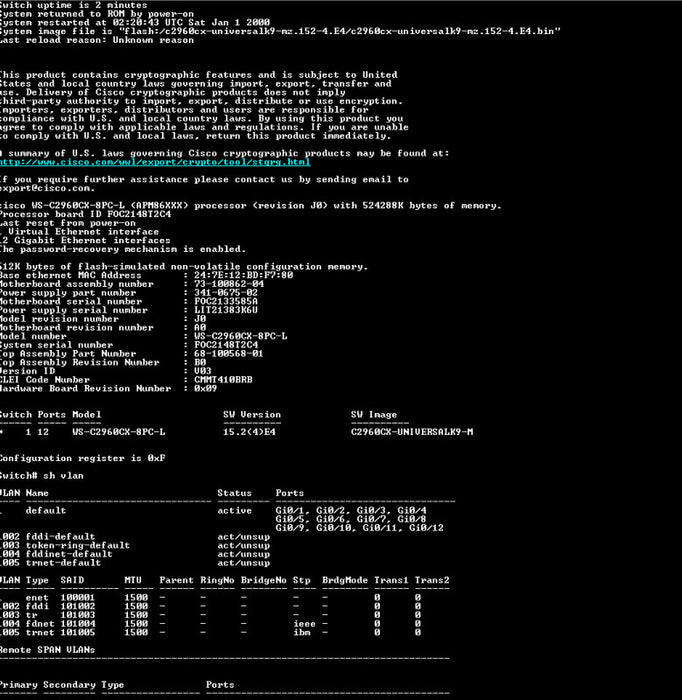The width and height of the screenshot is (682, 700).
Task: Open the cisco.com crypto export link
Action: tap(155, 162)
